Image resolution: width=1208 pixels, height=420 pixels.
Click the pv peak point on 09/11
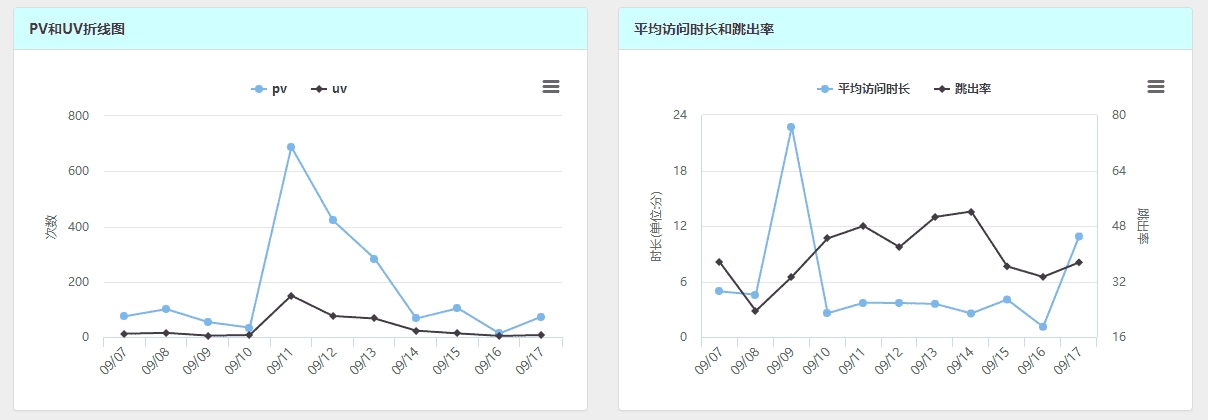point(291,147)
